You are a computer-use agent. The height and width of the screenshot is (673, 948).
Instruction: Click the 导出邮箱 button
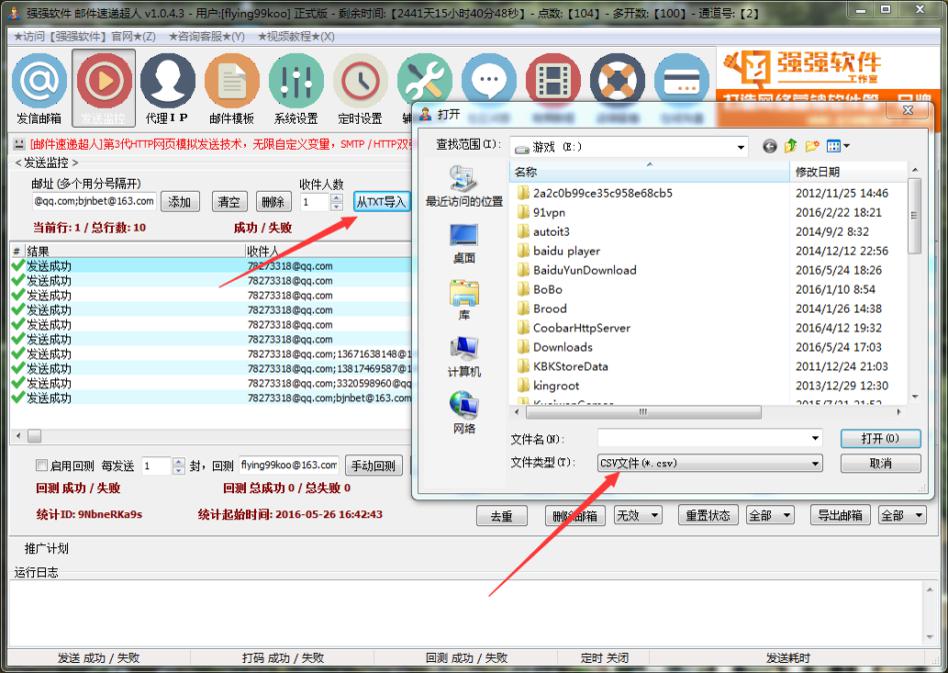(840, 515)
